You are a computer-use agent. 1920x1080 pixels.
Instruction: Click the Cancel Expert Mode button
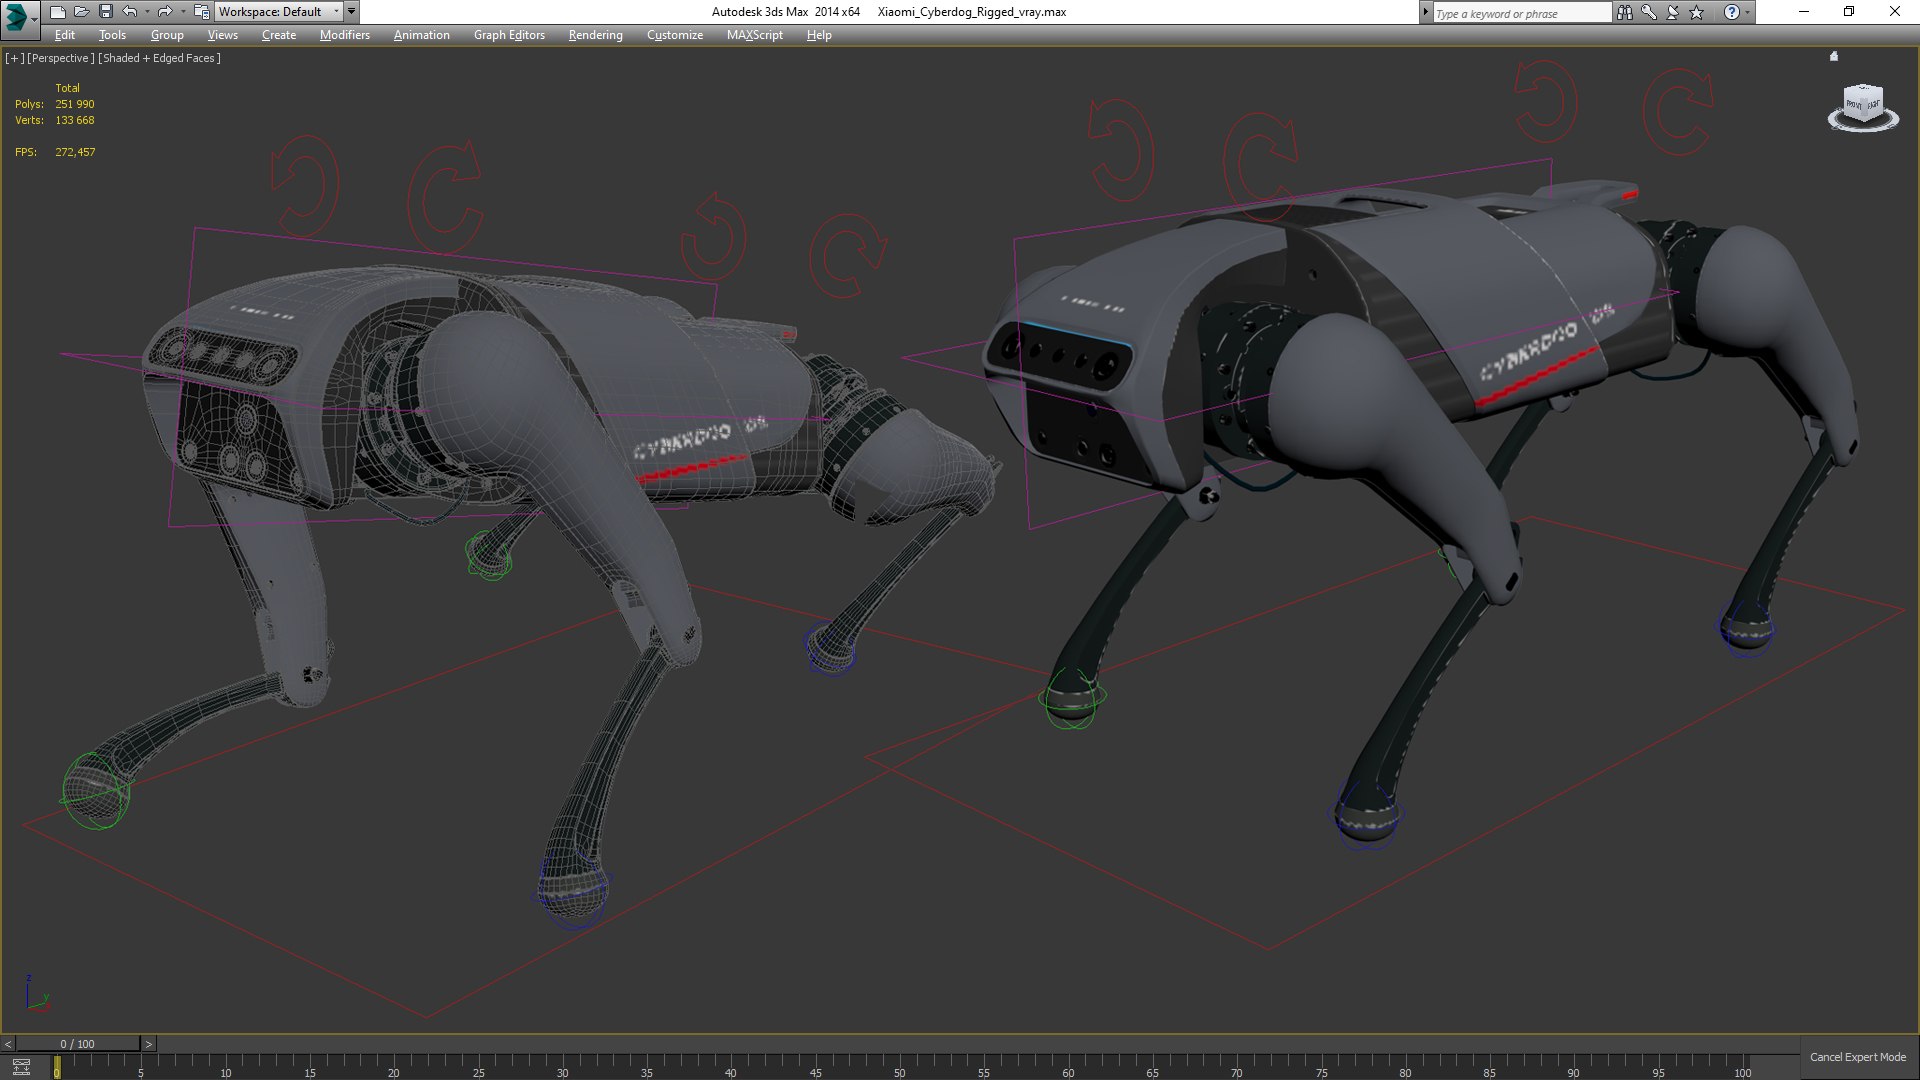[x=1857, y=1057]
